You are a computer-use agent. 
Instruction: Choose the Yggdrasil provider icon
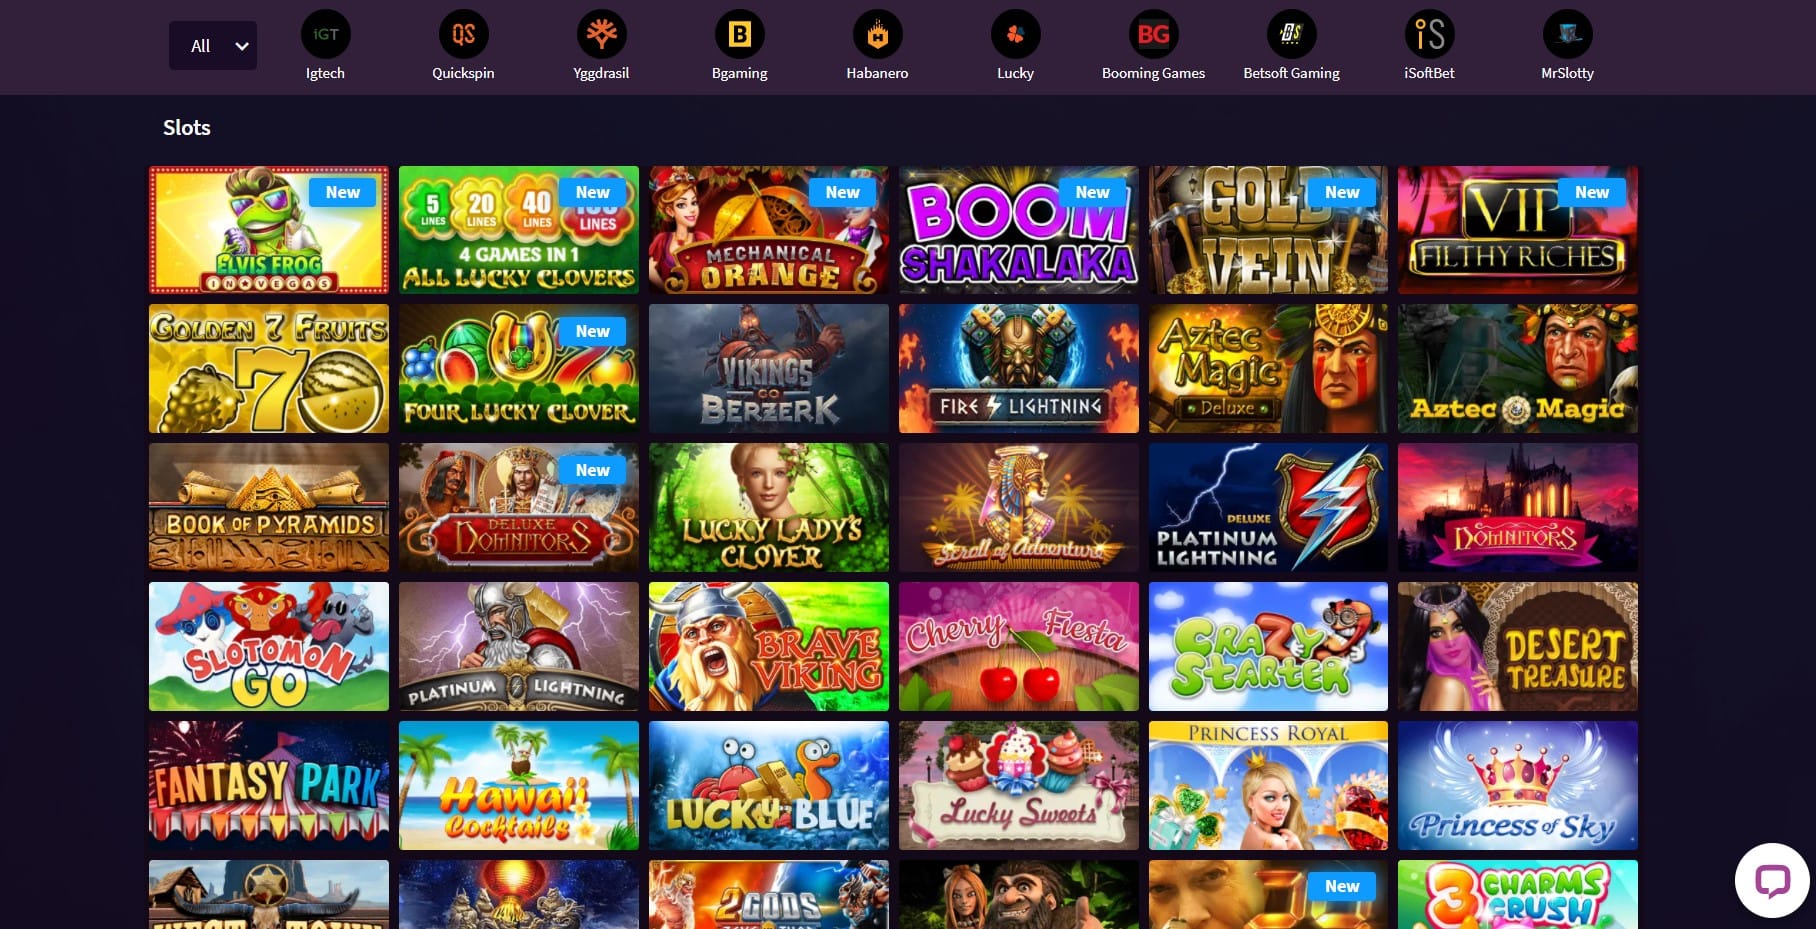pos(601,34)
